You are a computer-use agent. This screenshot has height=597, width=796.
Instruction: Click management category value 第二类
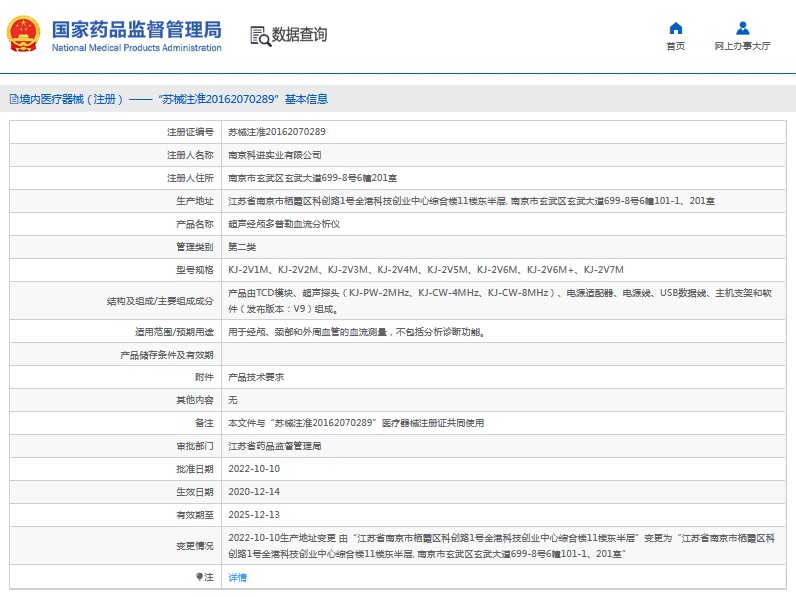click(242, 247)
